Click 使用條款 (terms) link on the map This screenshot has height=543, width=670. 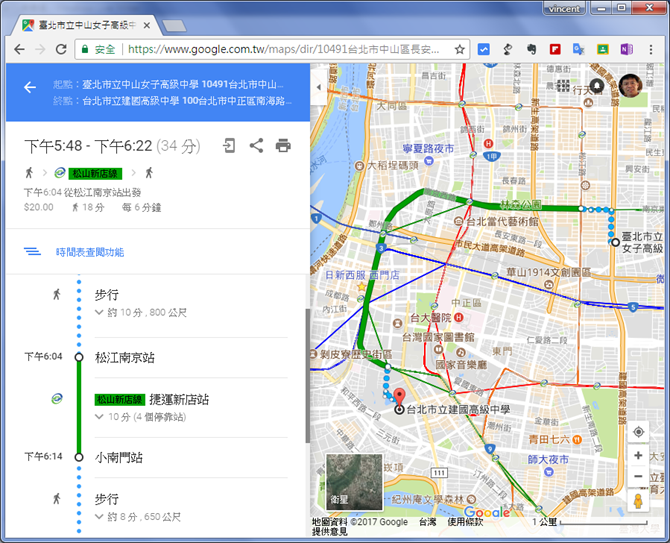465,522
